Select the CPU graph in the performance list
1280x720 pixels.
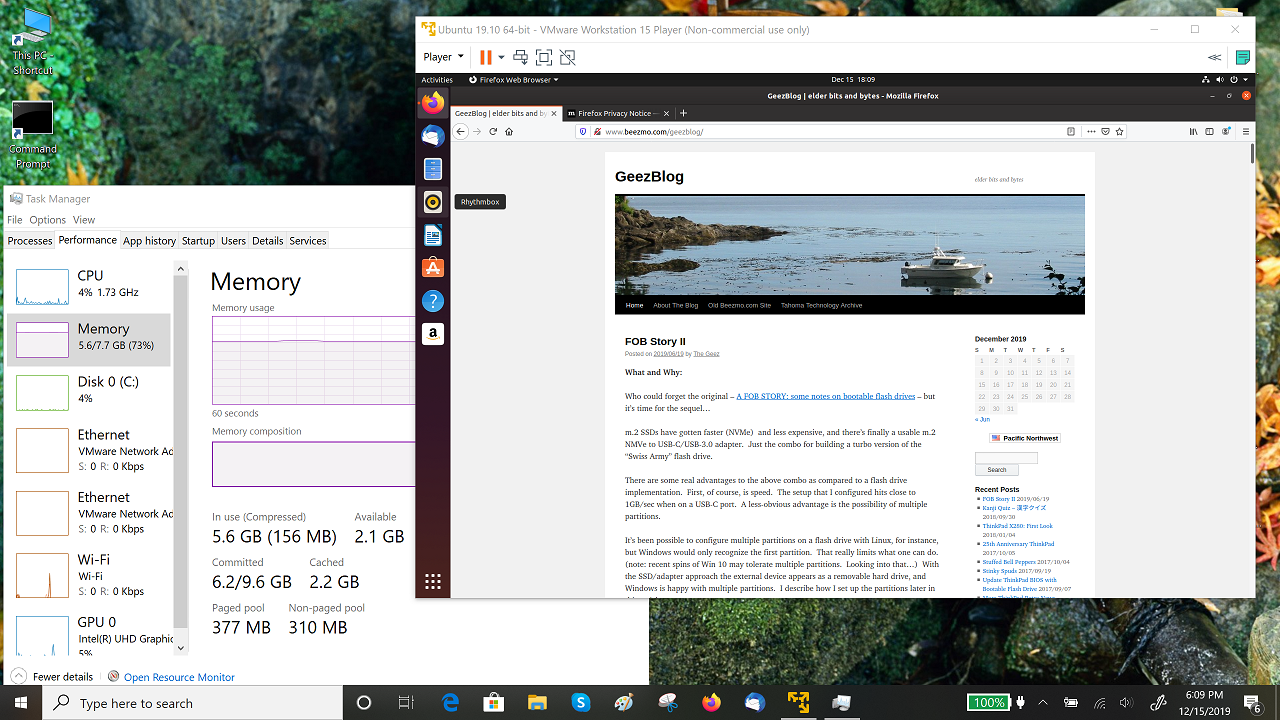pos(90,285)
